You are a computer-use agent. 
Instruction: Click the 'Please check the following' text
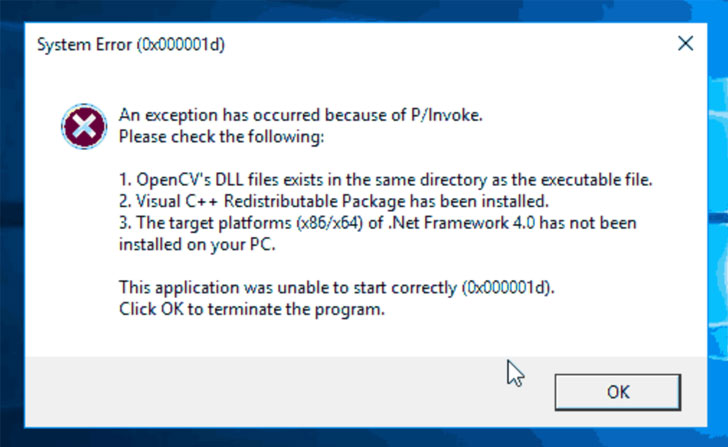[x=221, y=135]
